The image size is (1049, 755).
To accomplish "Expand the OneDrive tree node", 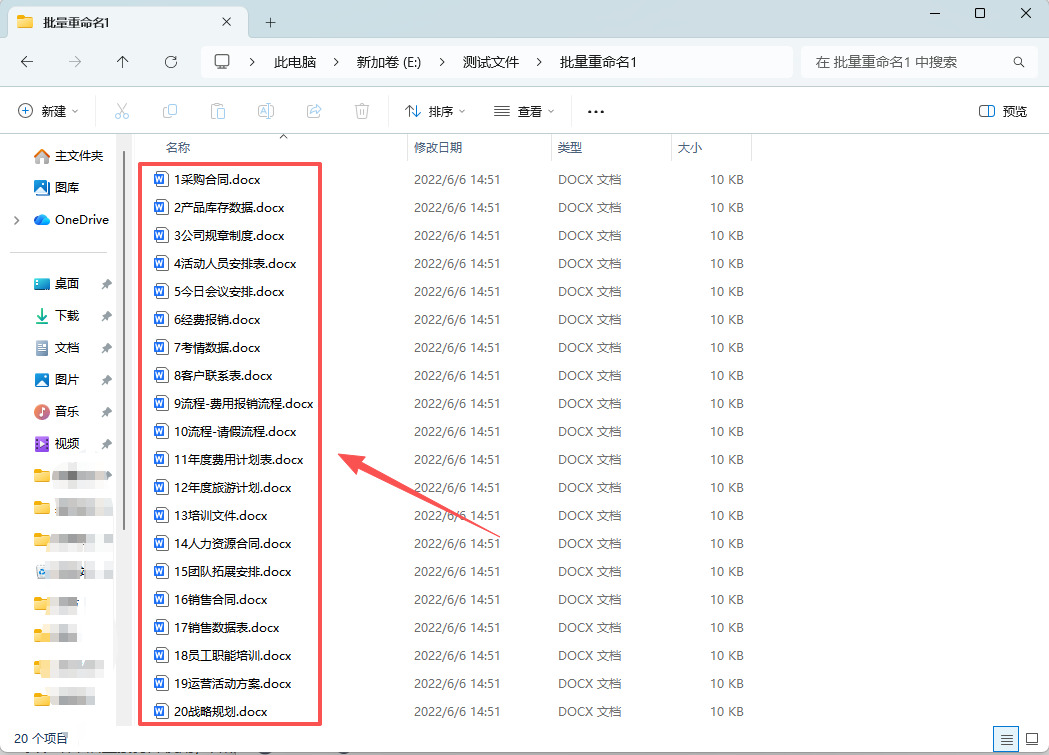I will click(x=17, y=220).
